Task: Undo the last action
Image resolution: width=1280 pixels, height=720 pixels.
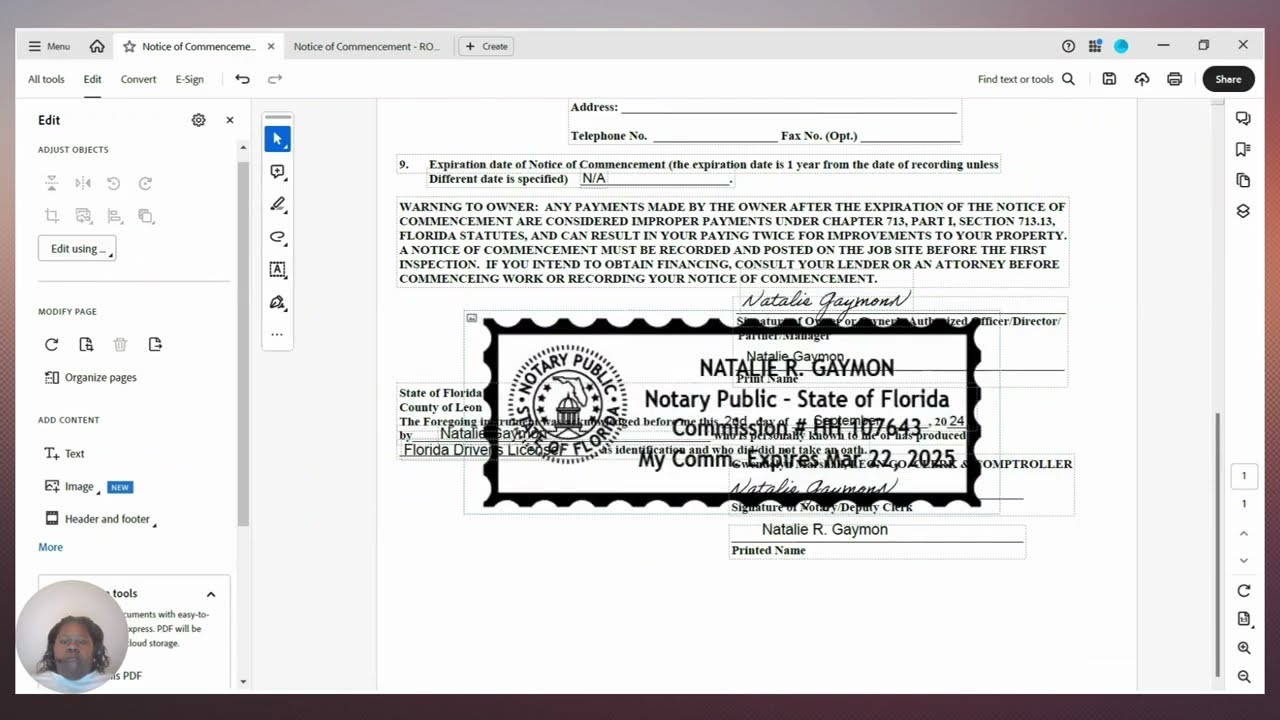Action: coord(242,79)
